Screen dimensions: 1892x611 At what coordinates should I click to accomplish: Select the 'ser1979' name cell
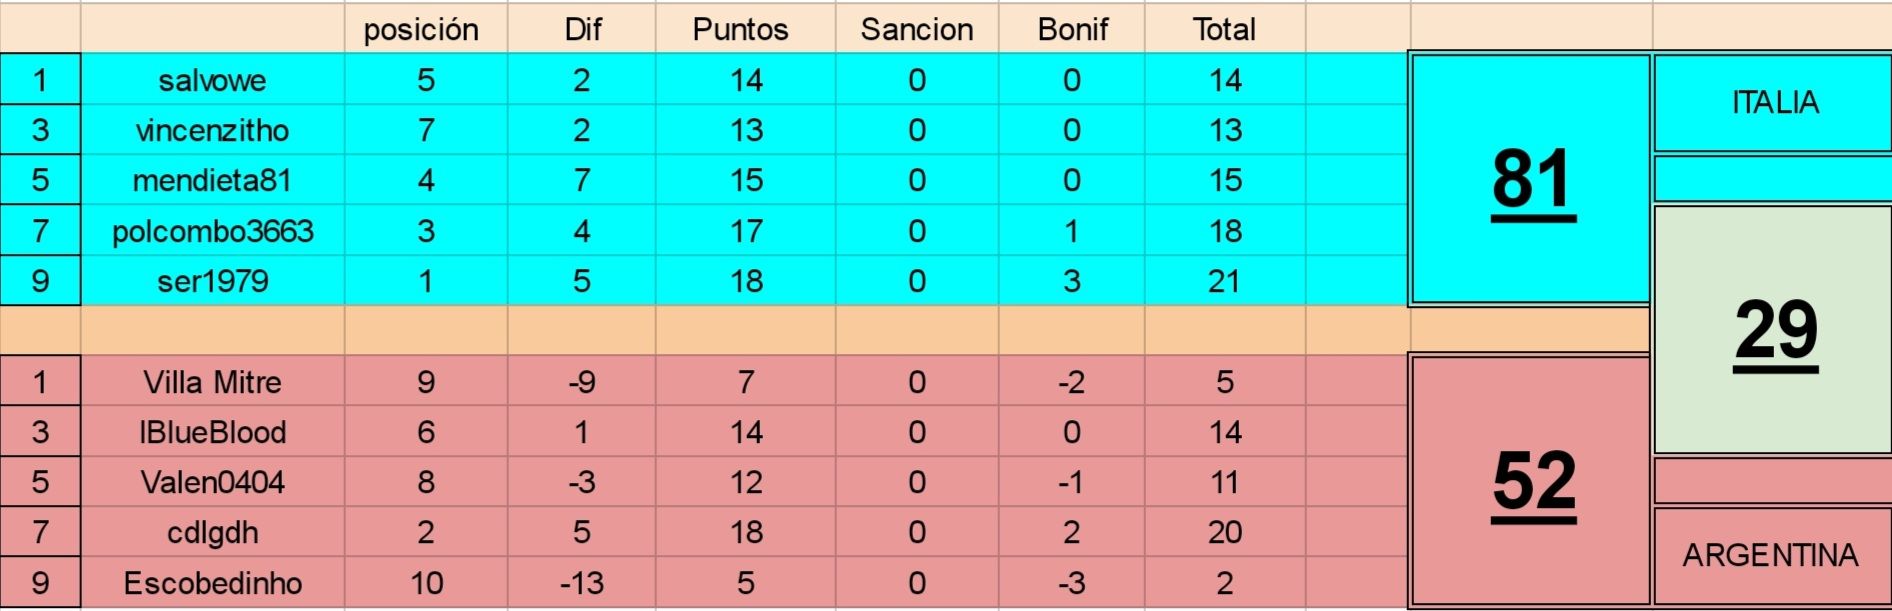pos(213,281)
